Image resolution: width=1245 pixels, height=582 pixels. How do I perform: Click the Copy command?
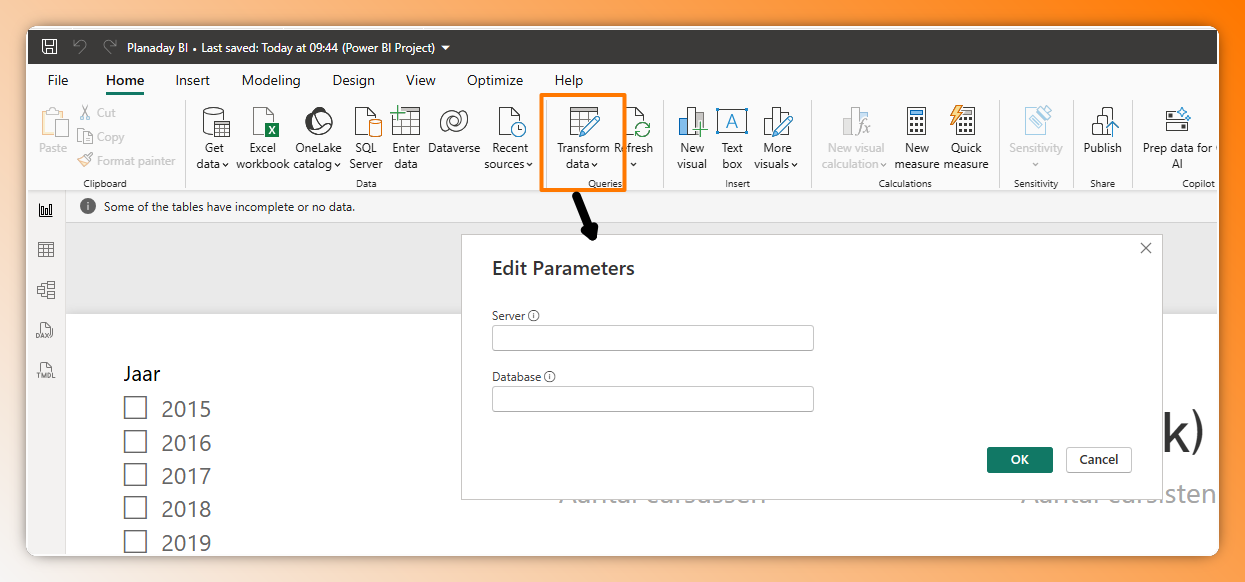point(101,137)
